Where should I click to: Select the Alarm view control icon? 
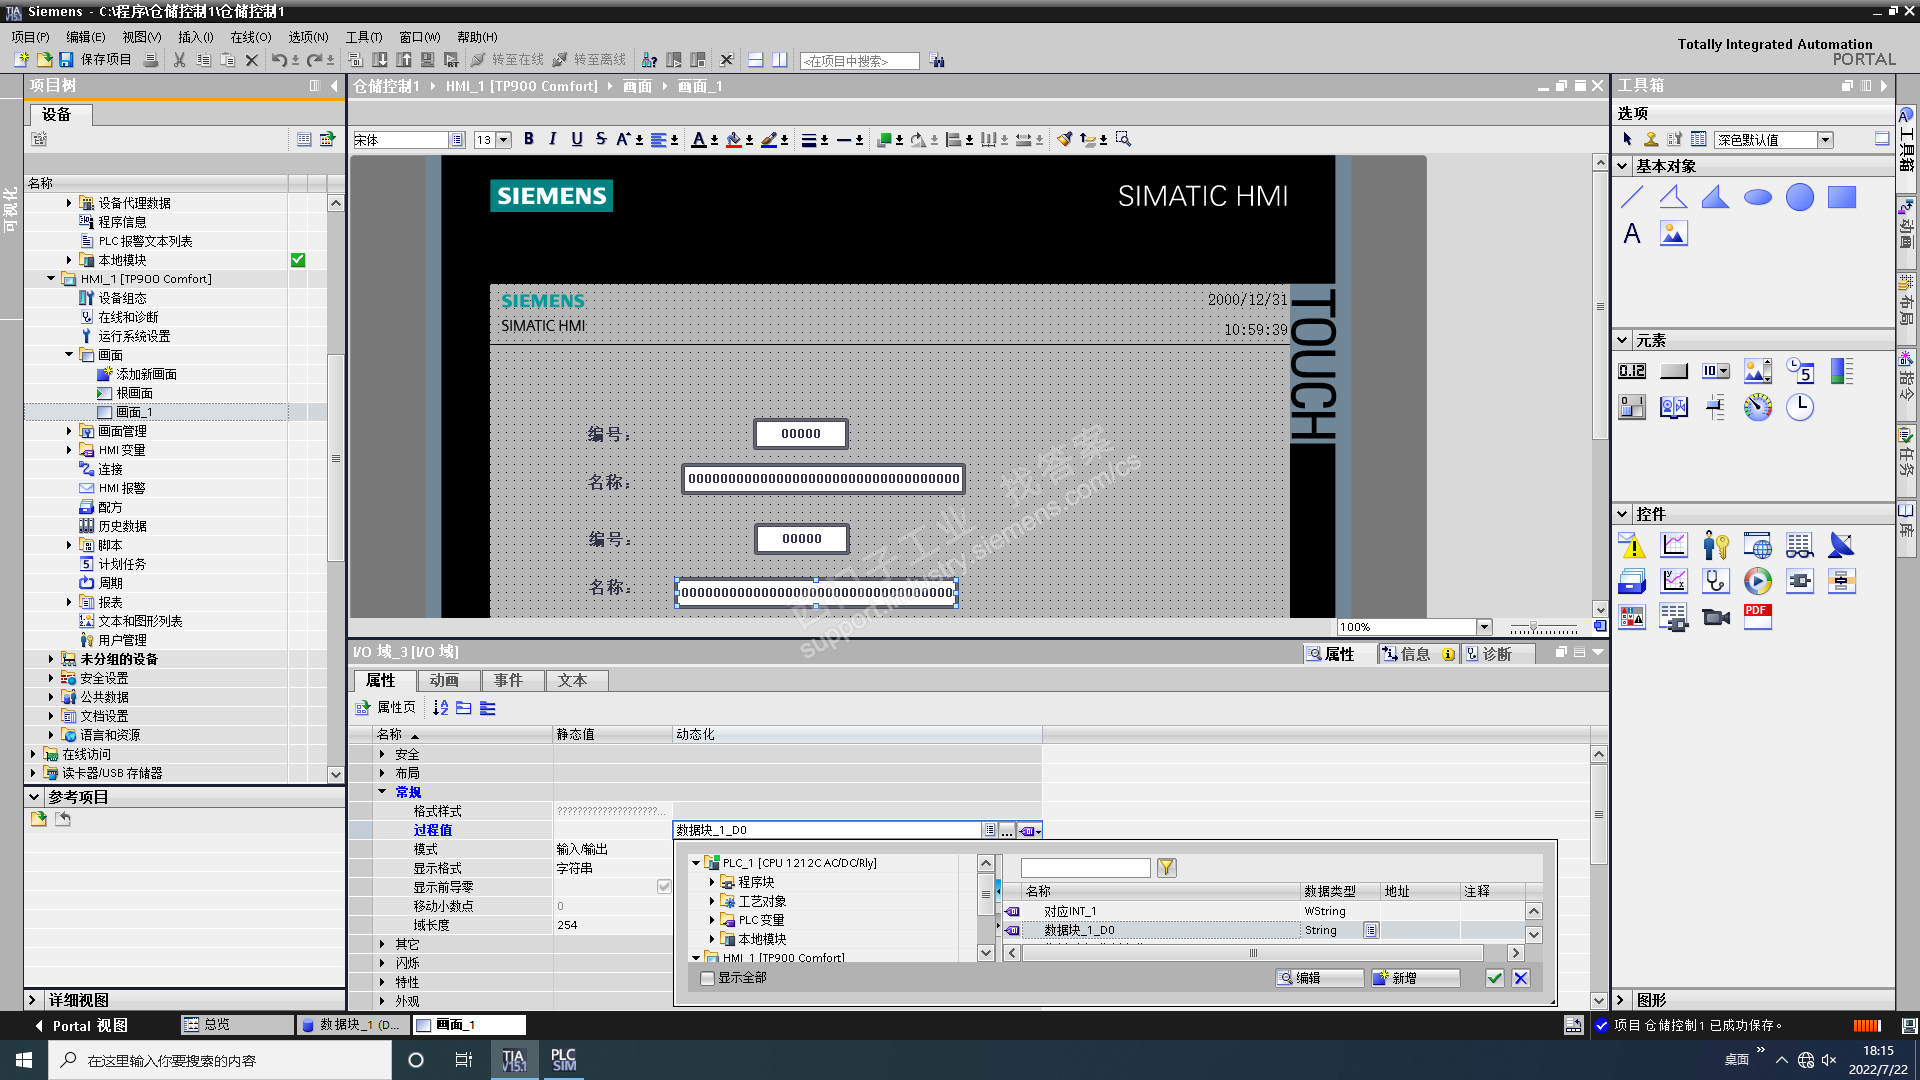pos(1632,545)
